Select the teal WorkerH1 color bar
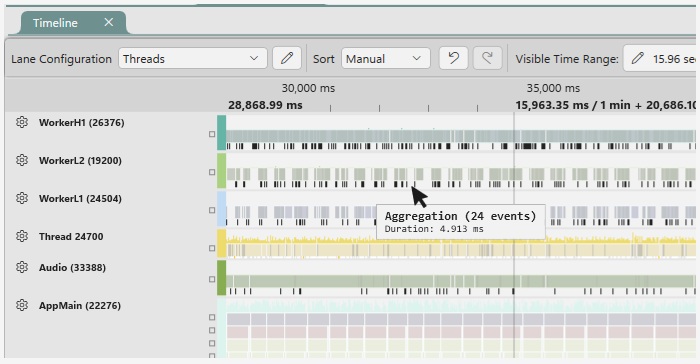The image size is (700, 364). 221,133
